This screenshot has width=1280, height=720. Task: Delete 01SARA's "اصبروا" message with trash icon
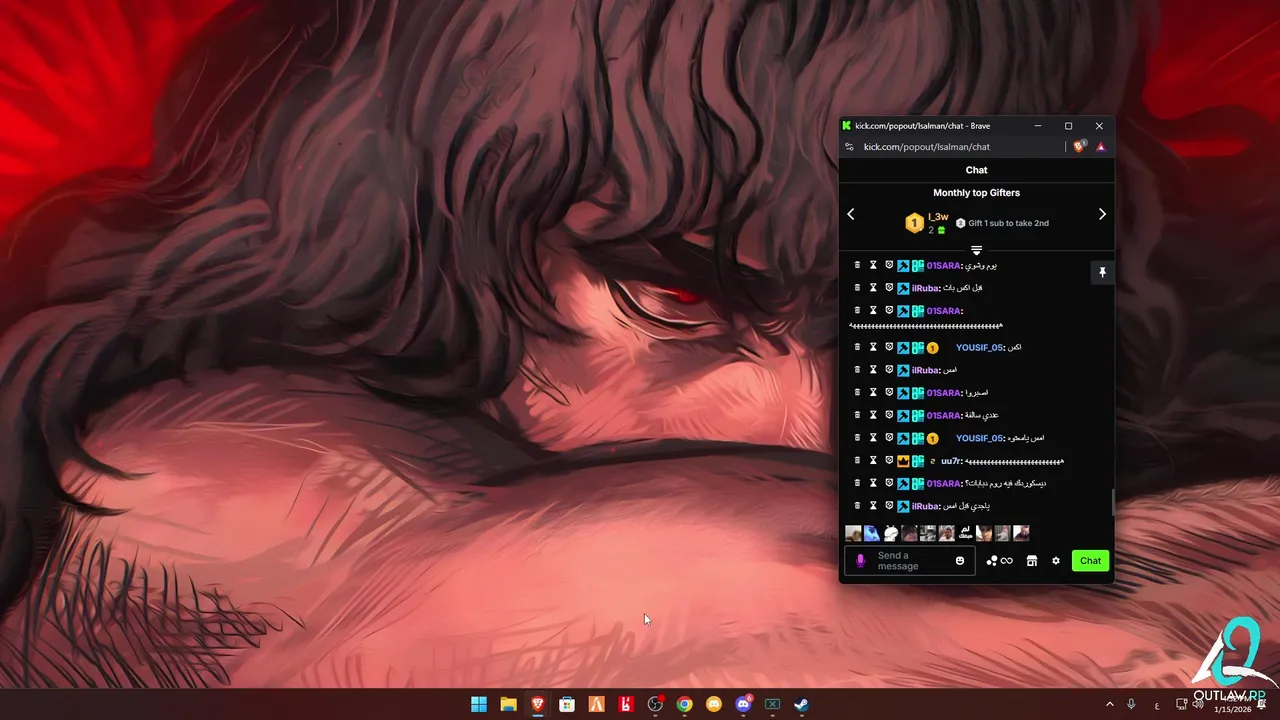coord(857,392)
